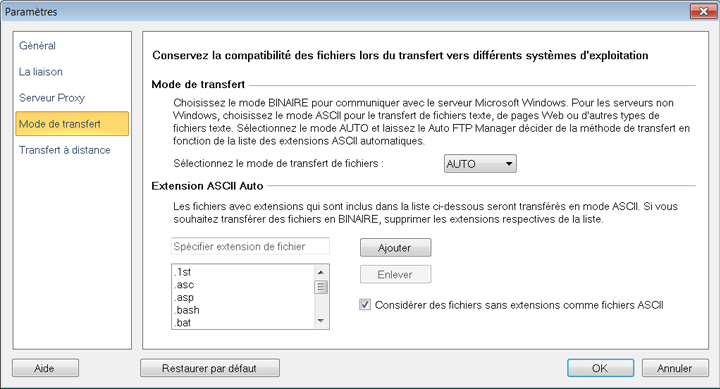Open help with the Aide button
The image size is (720, 389).
coord(45,368)
